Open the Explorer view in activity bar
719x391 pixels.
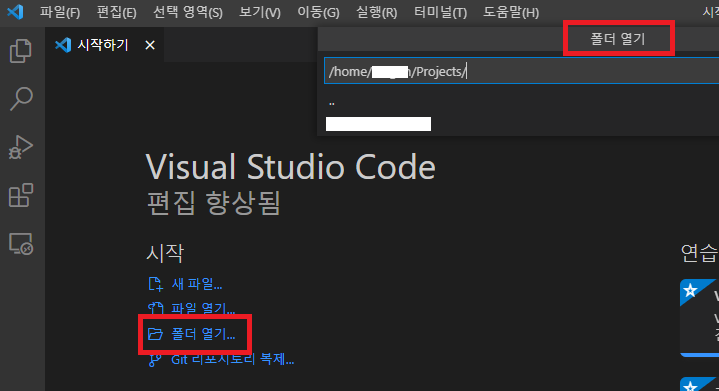(x=21, y=50)
